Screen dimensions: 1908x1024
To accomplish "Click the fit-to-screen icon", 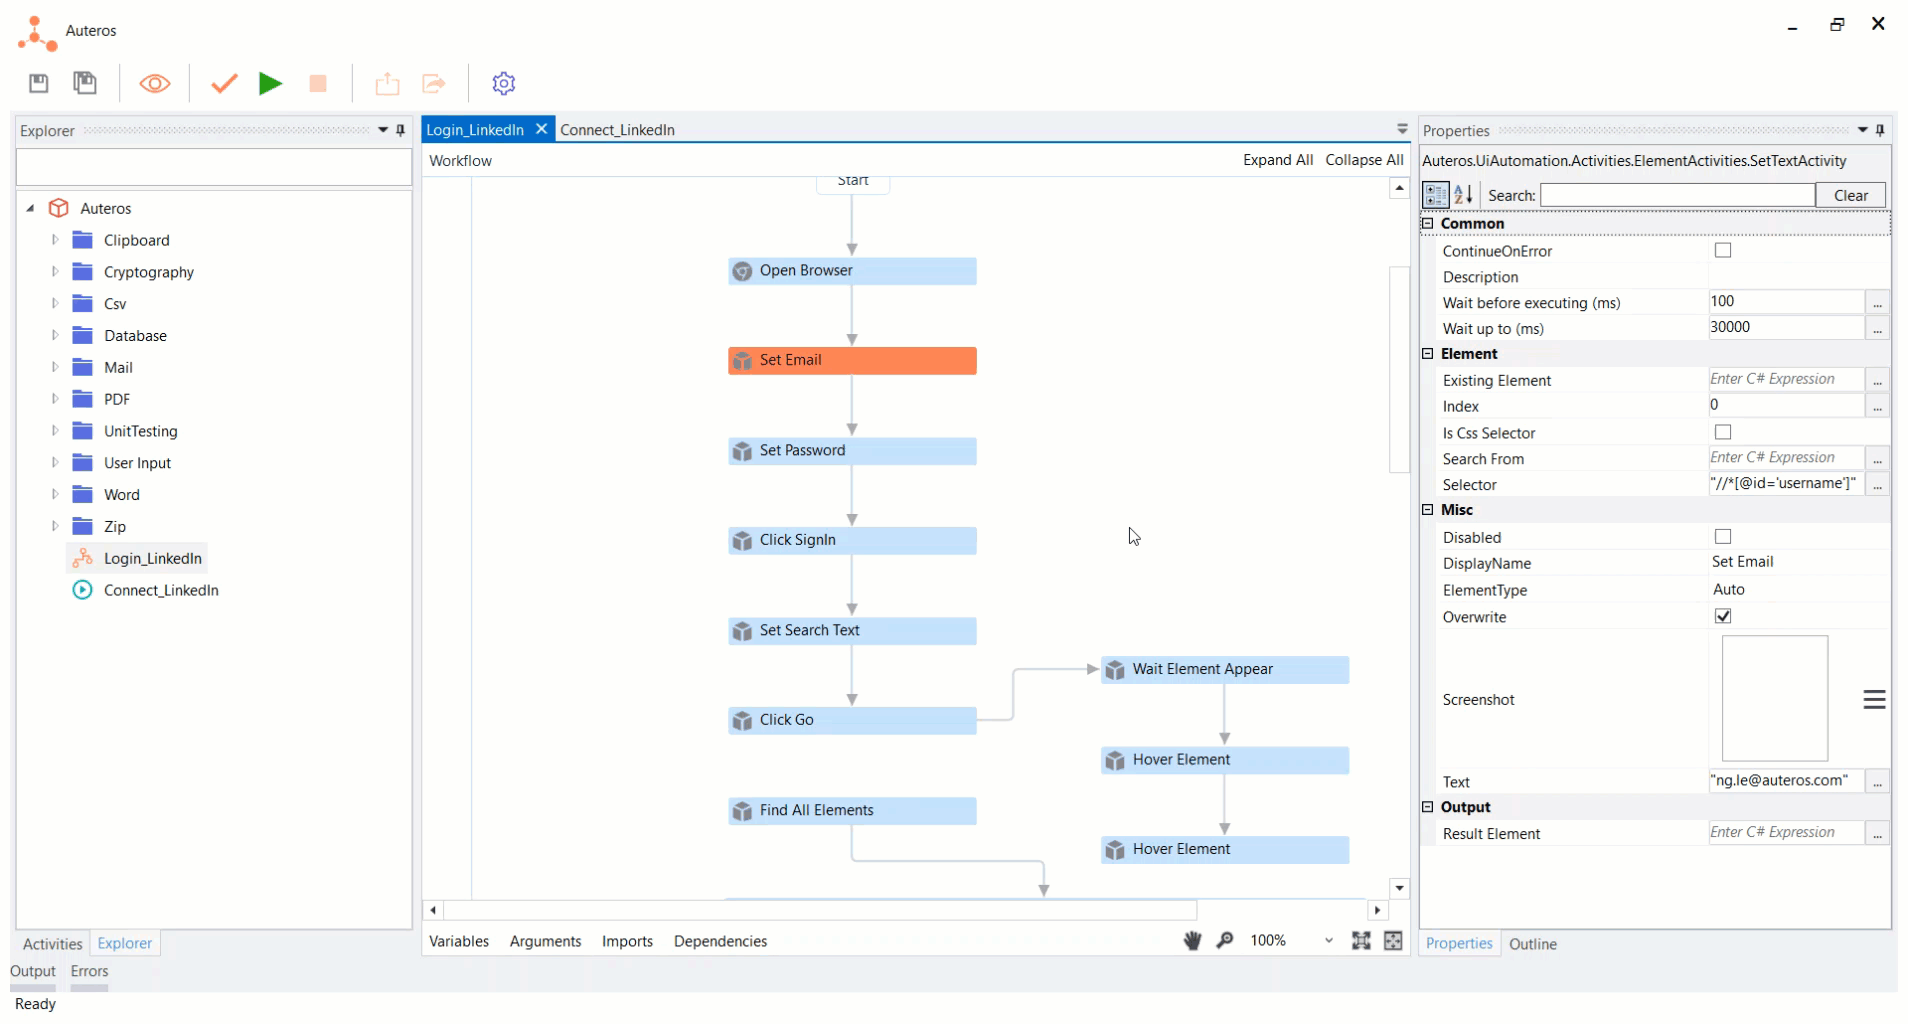I will [x=1361, y=940].
